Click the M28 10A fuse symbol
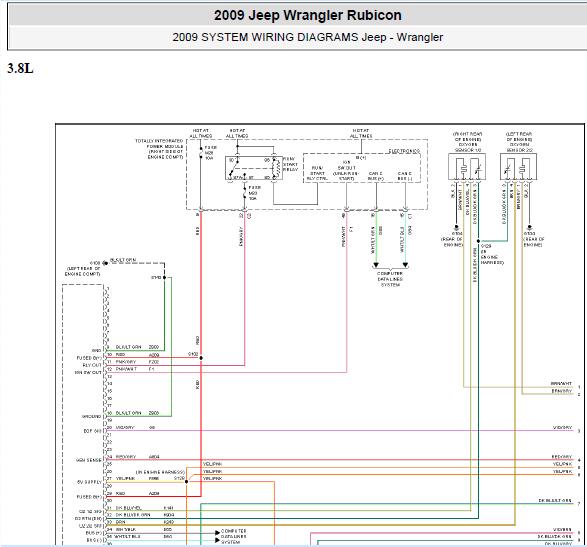The width and height of the screenshot is (587, 547). (201, 152)
